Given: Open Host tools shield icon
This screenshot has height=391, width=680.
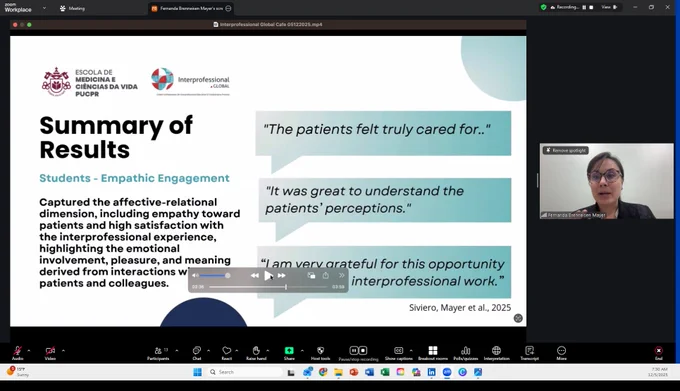Looking at the screenshot, I should click(x=320, y=350).
